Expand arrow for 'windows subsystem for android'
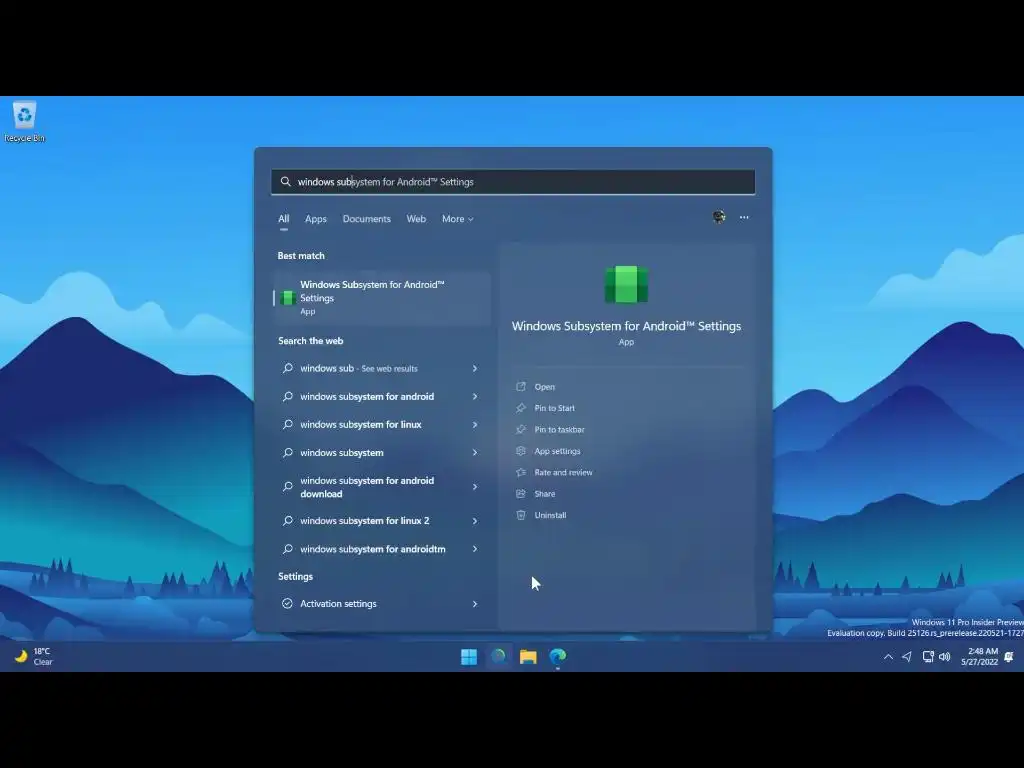The image size is (1024, 768). pyautogui.click(x=475, y=396)
